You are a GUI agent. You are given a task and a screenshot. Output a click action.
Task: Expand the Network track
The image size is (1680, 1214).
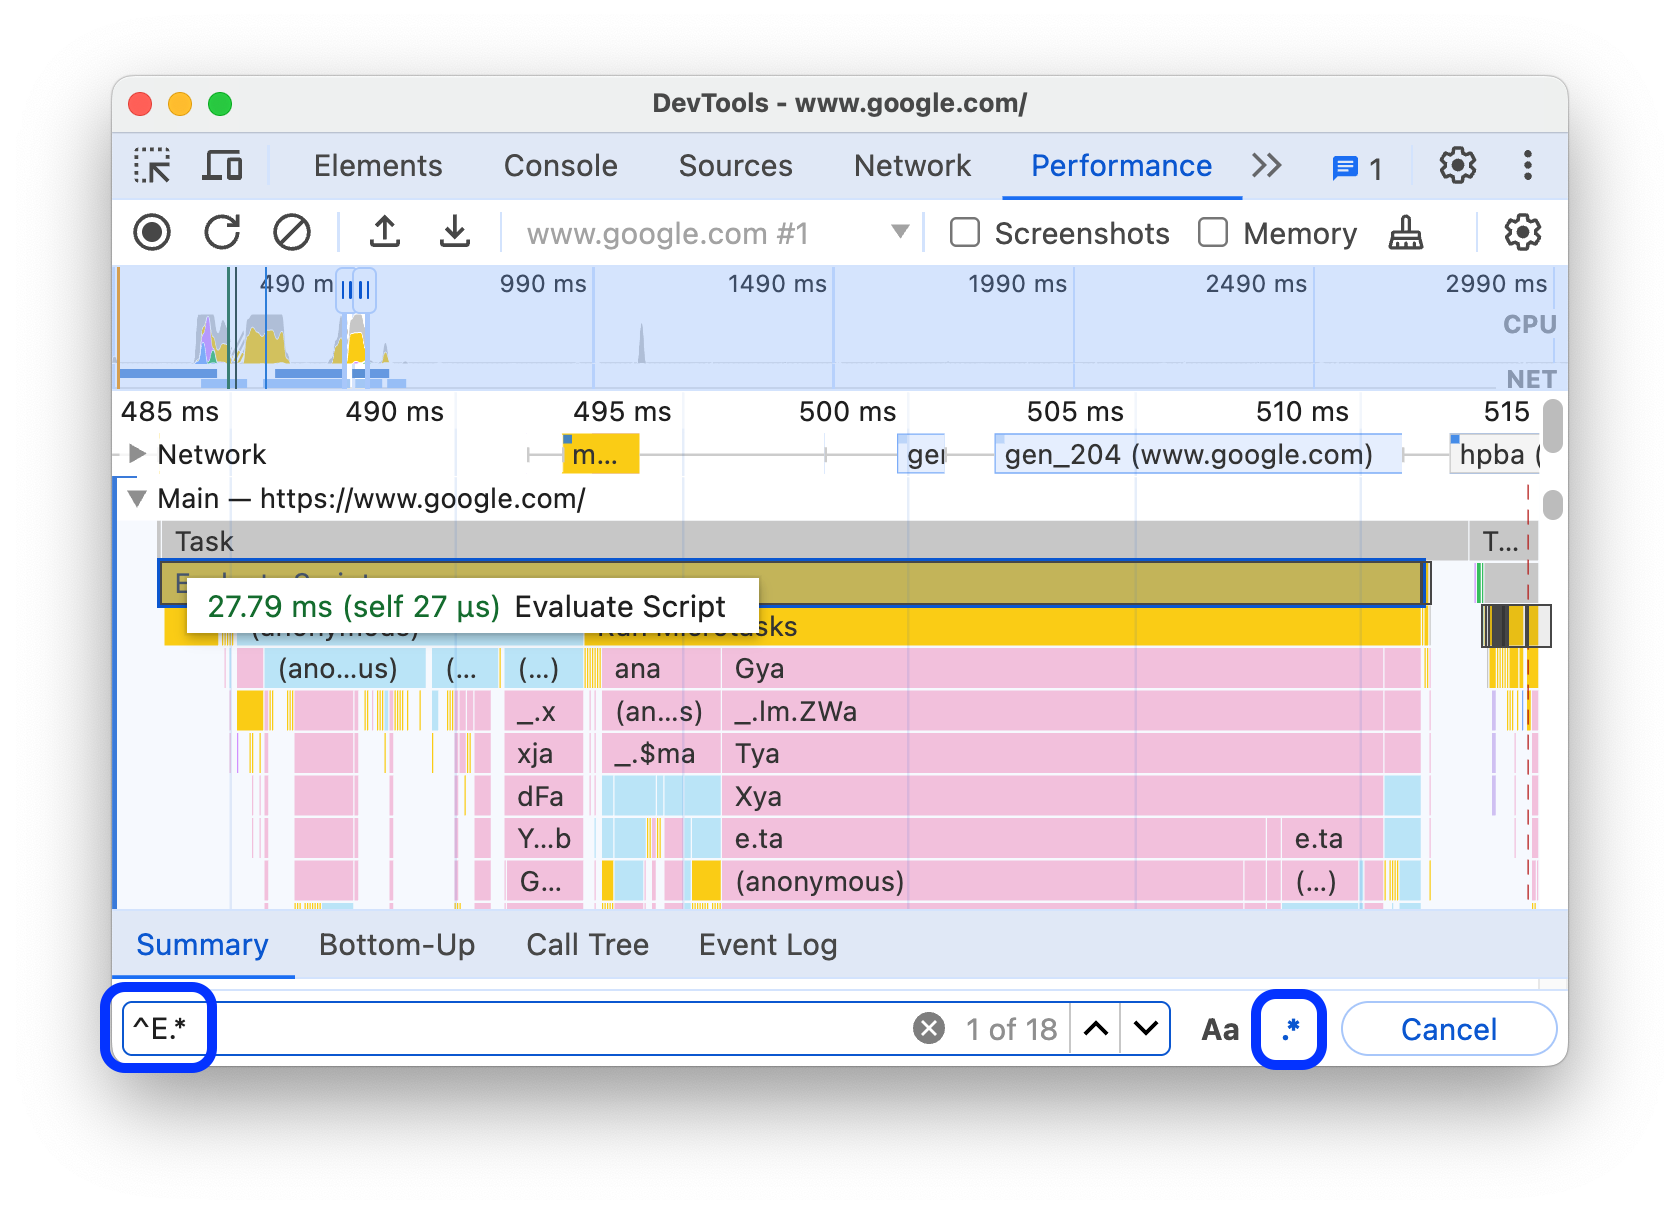[138, 454]
